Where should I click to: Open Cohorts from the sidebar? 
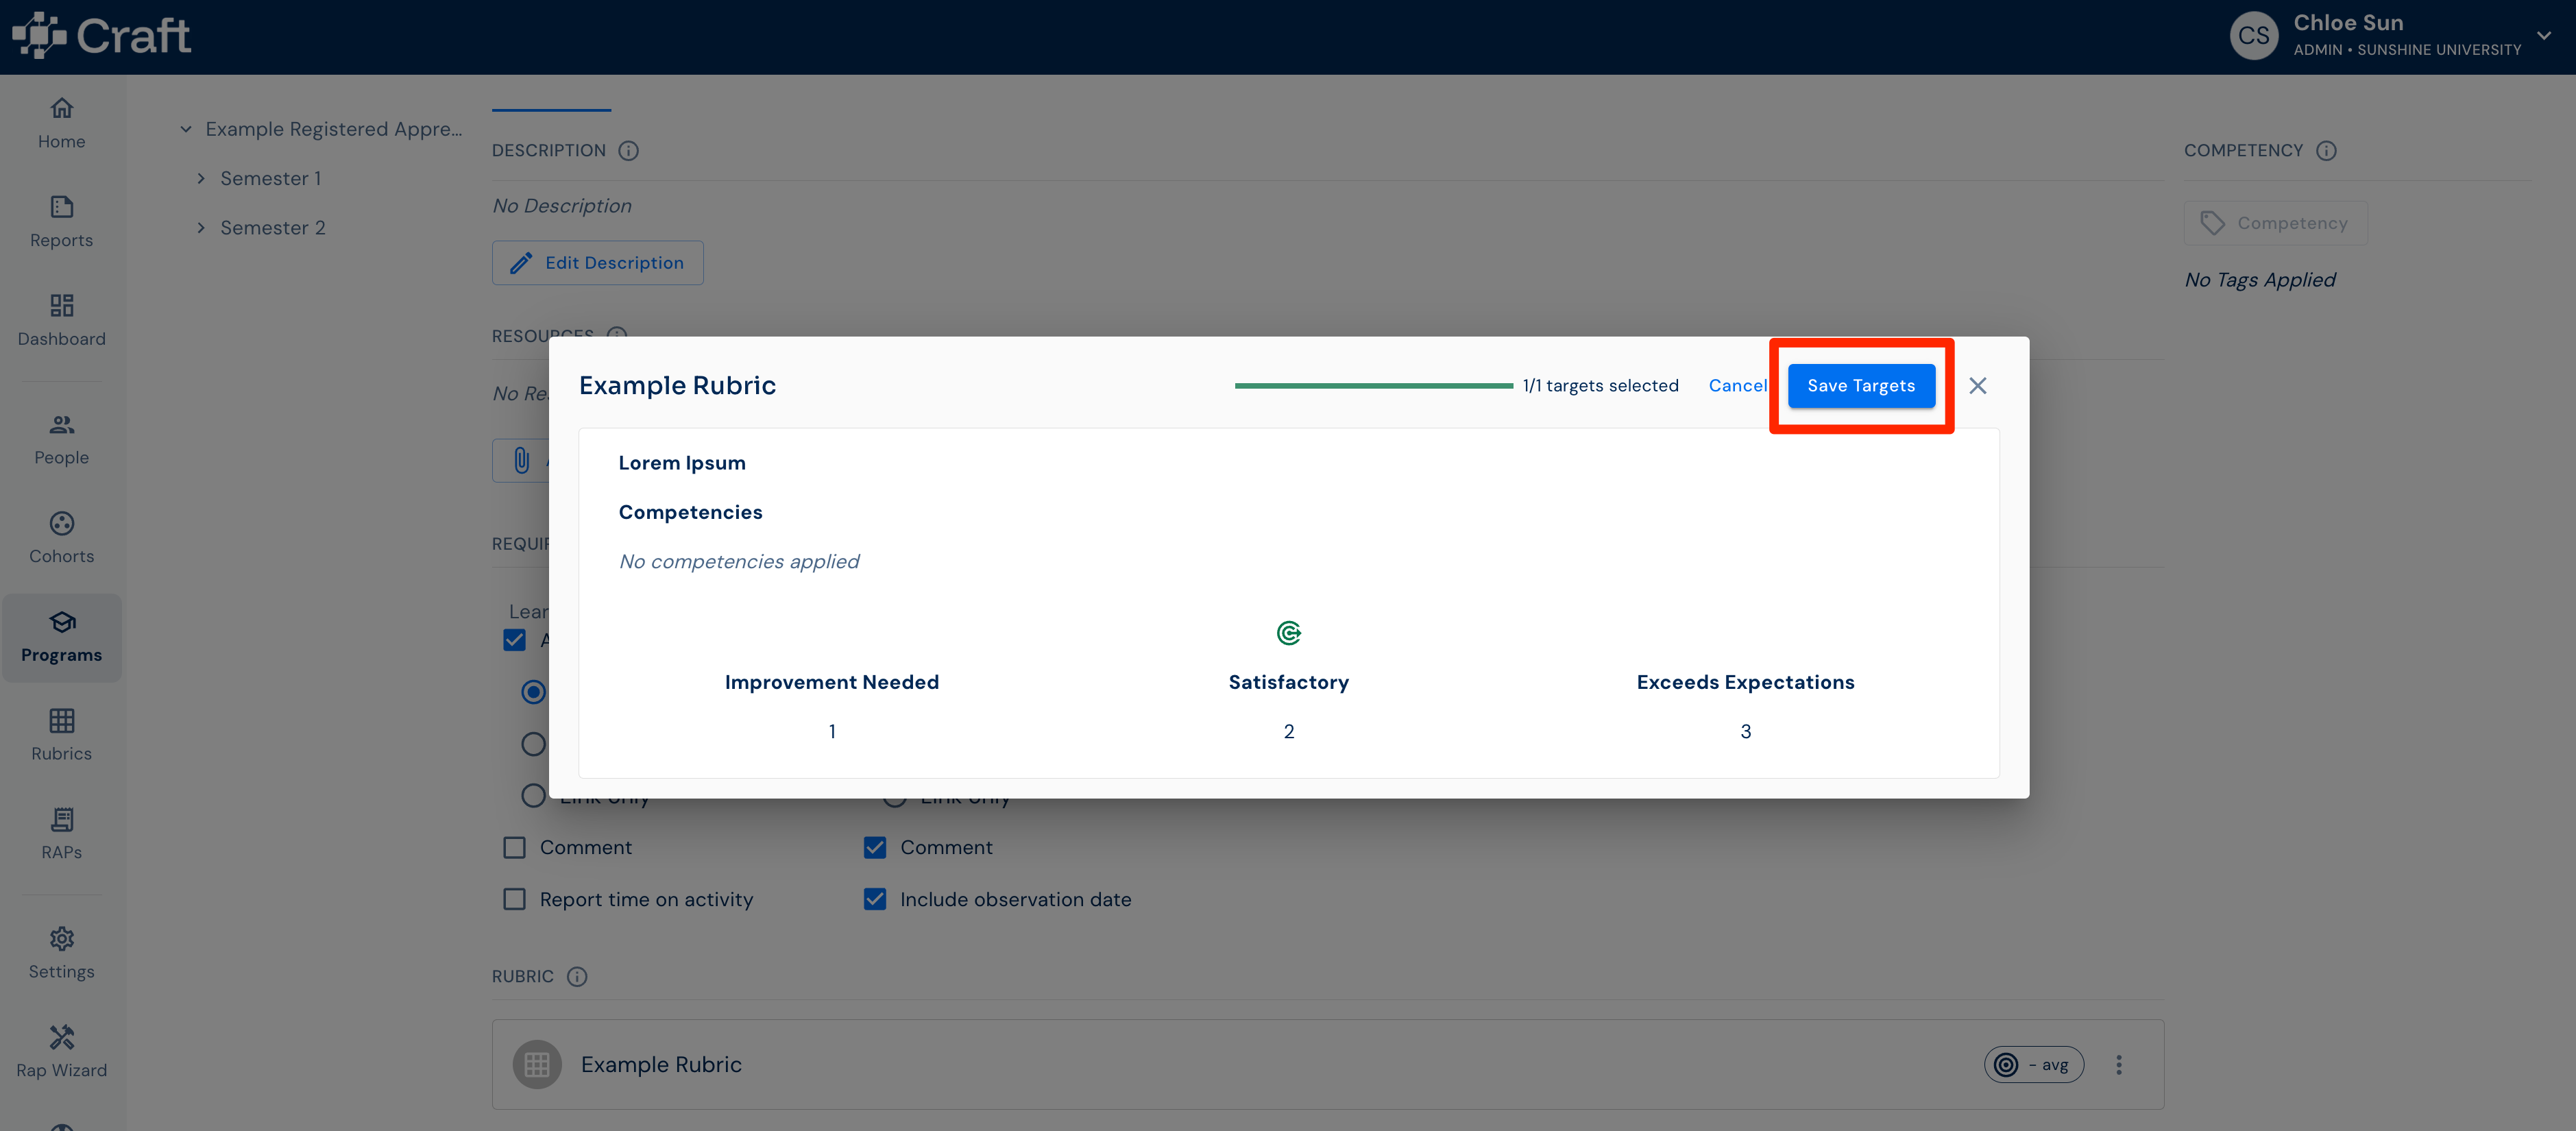[61, 538]
